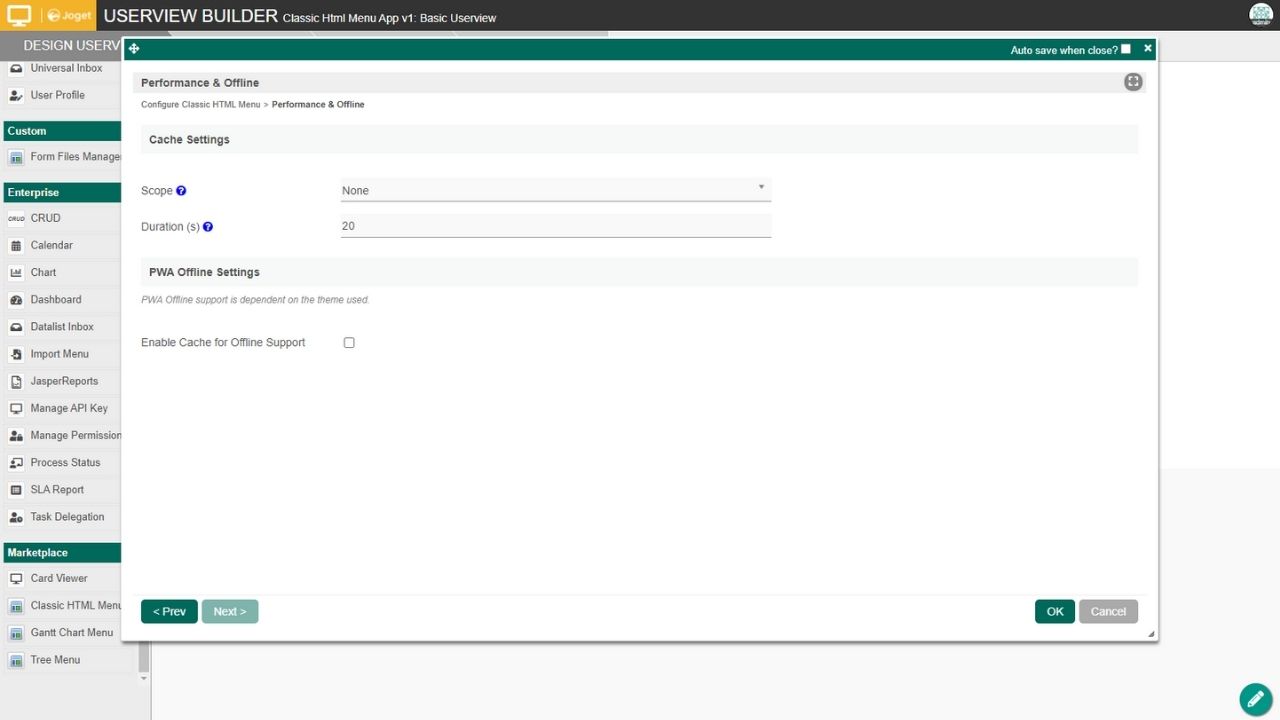Click the Duration help question mark icon
1280x720 pixels.
coord(208,227)
